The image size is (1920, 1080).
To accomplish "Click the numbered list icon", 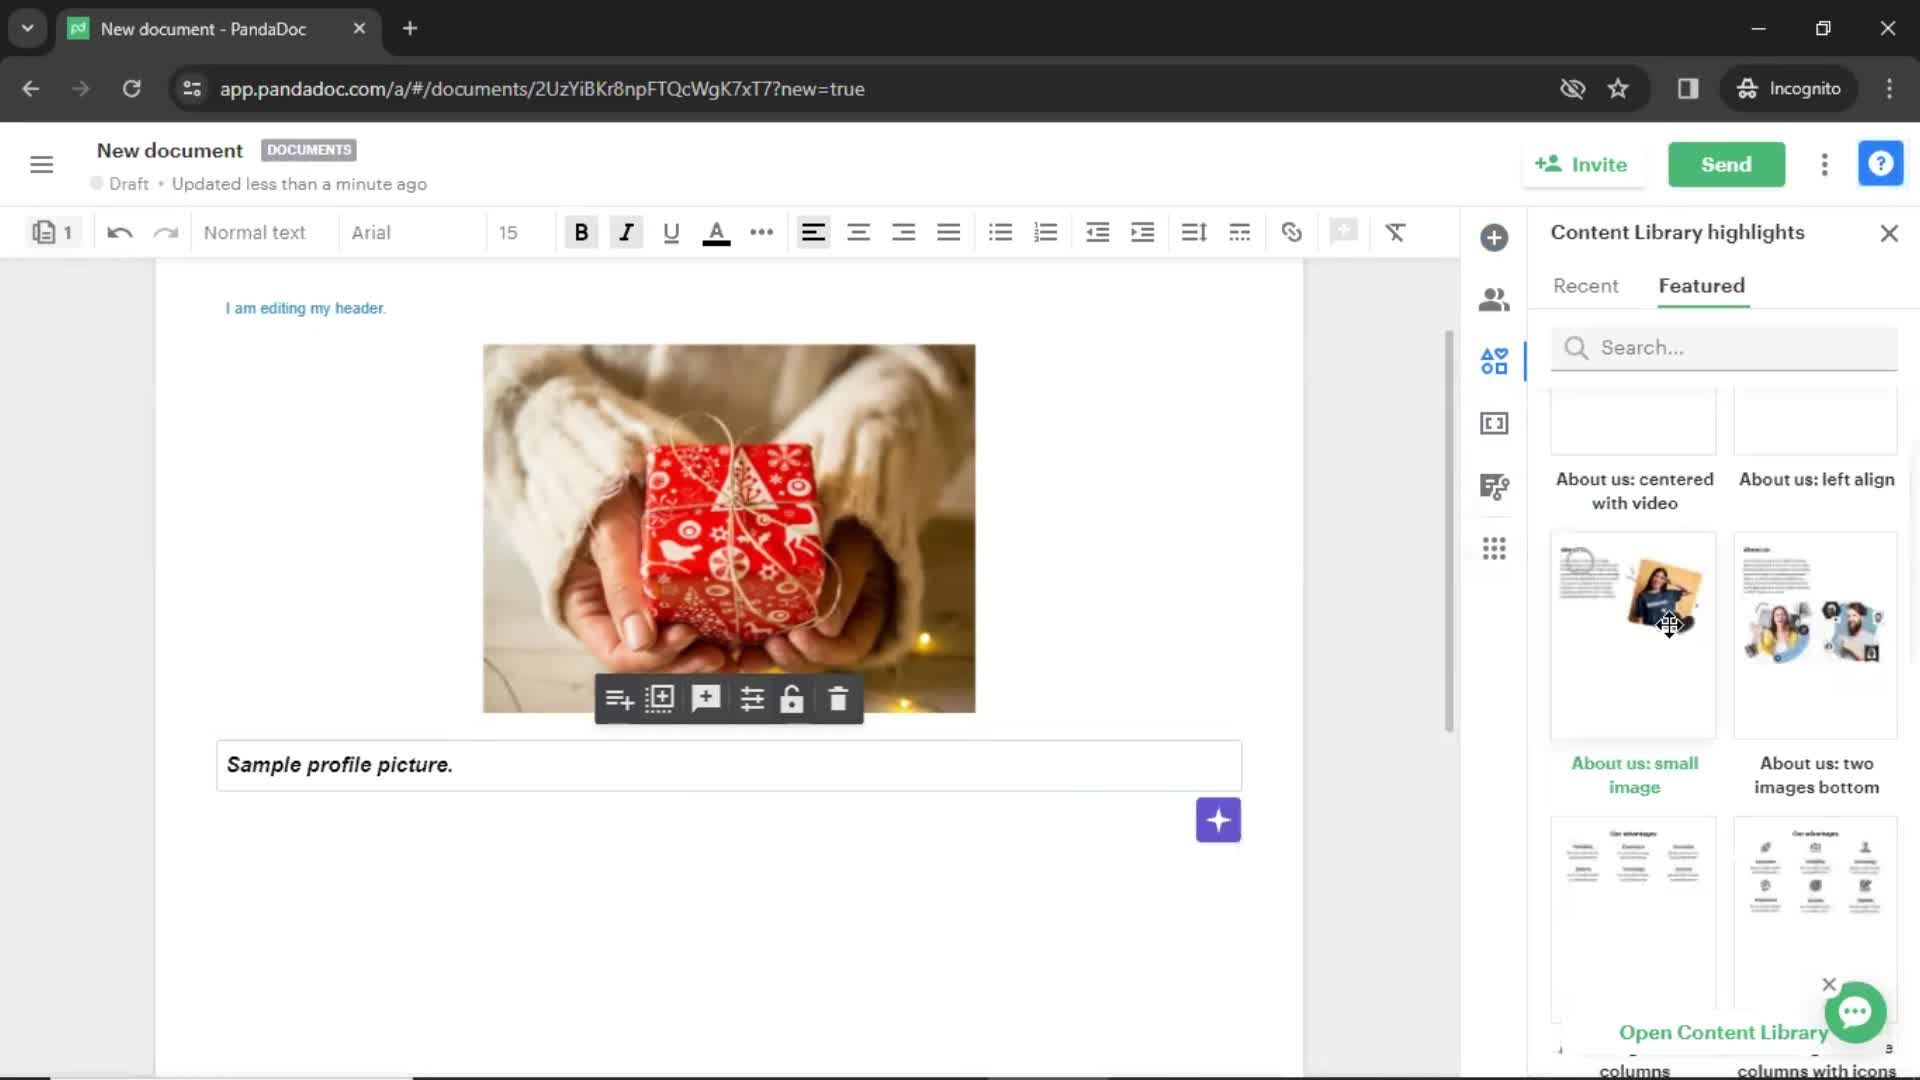I will tap(1046, 233).
